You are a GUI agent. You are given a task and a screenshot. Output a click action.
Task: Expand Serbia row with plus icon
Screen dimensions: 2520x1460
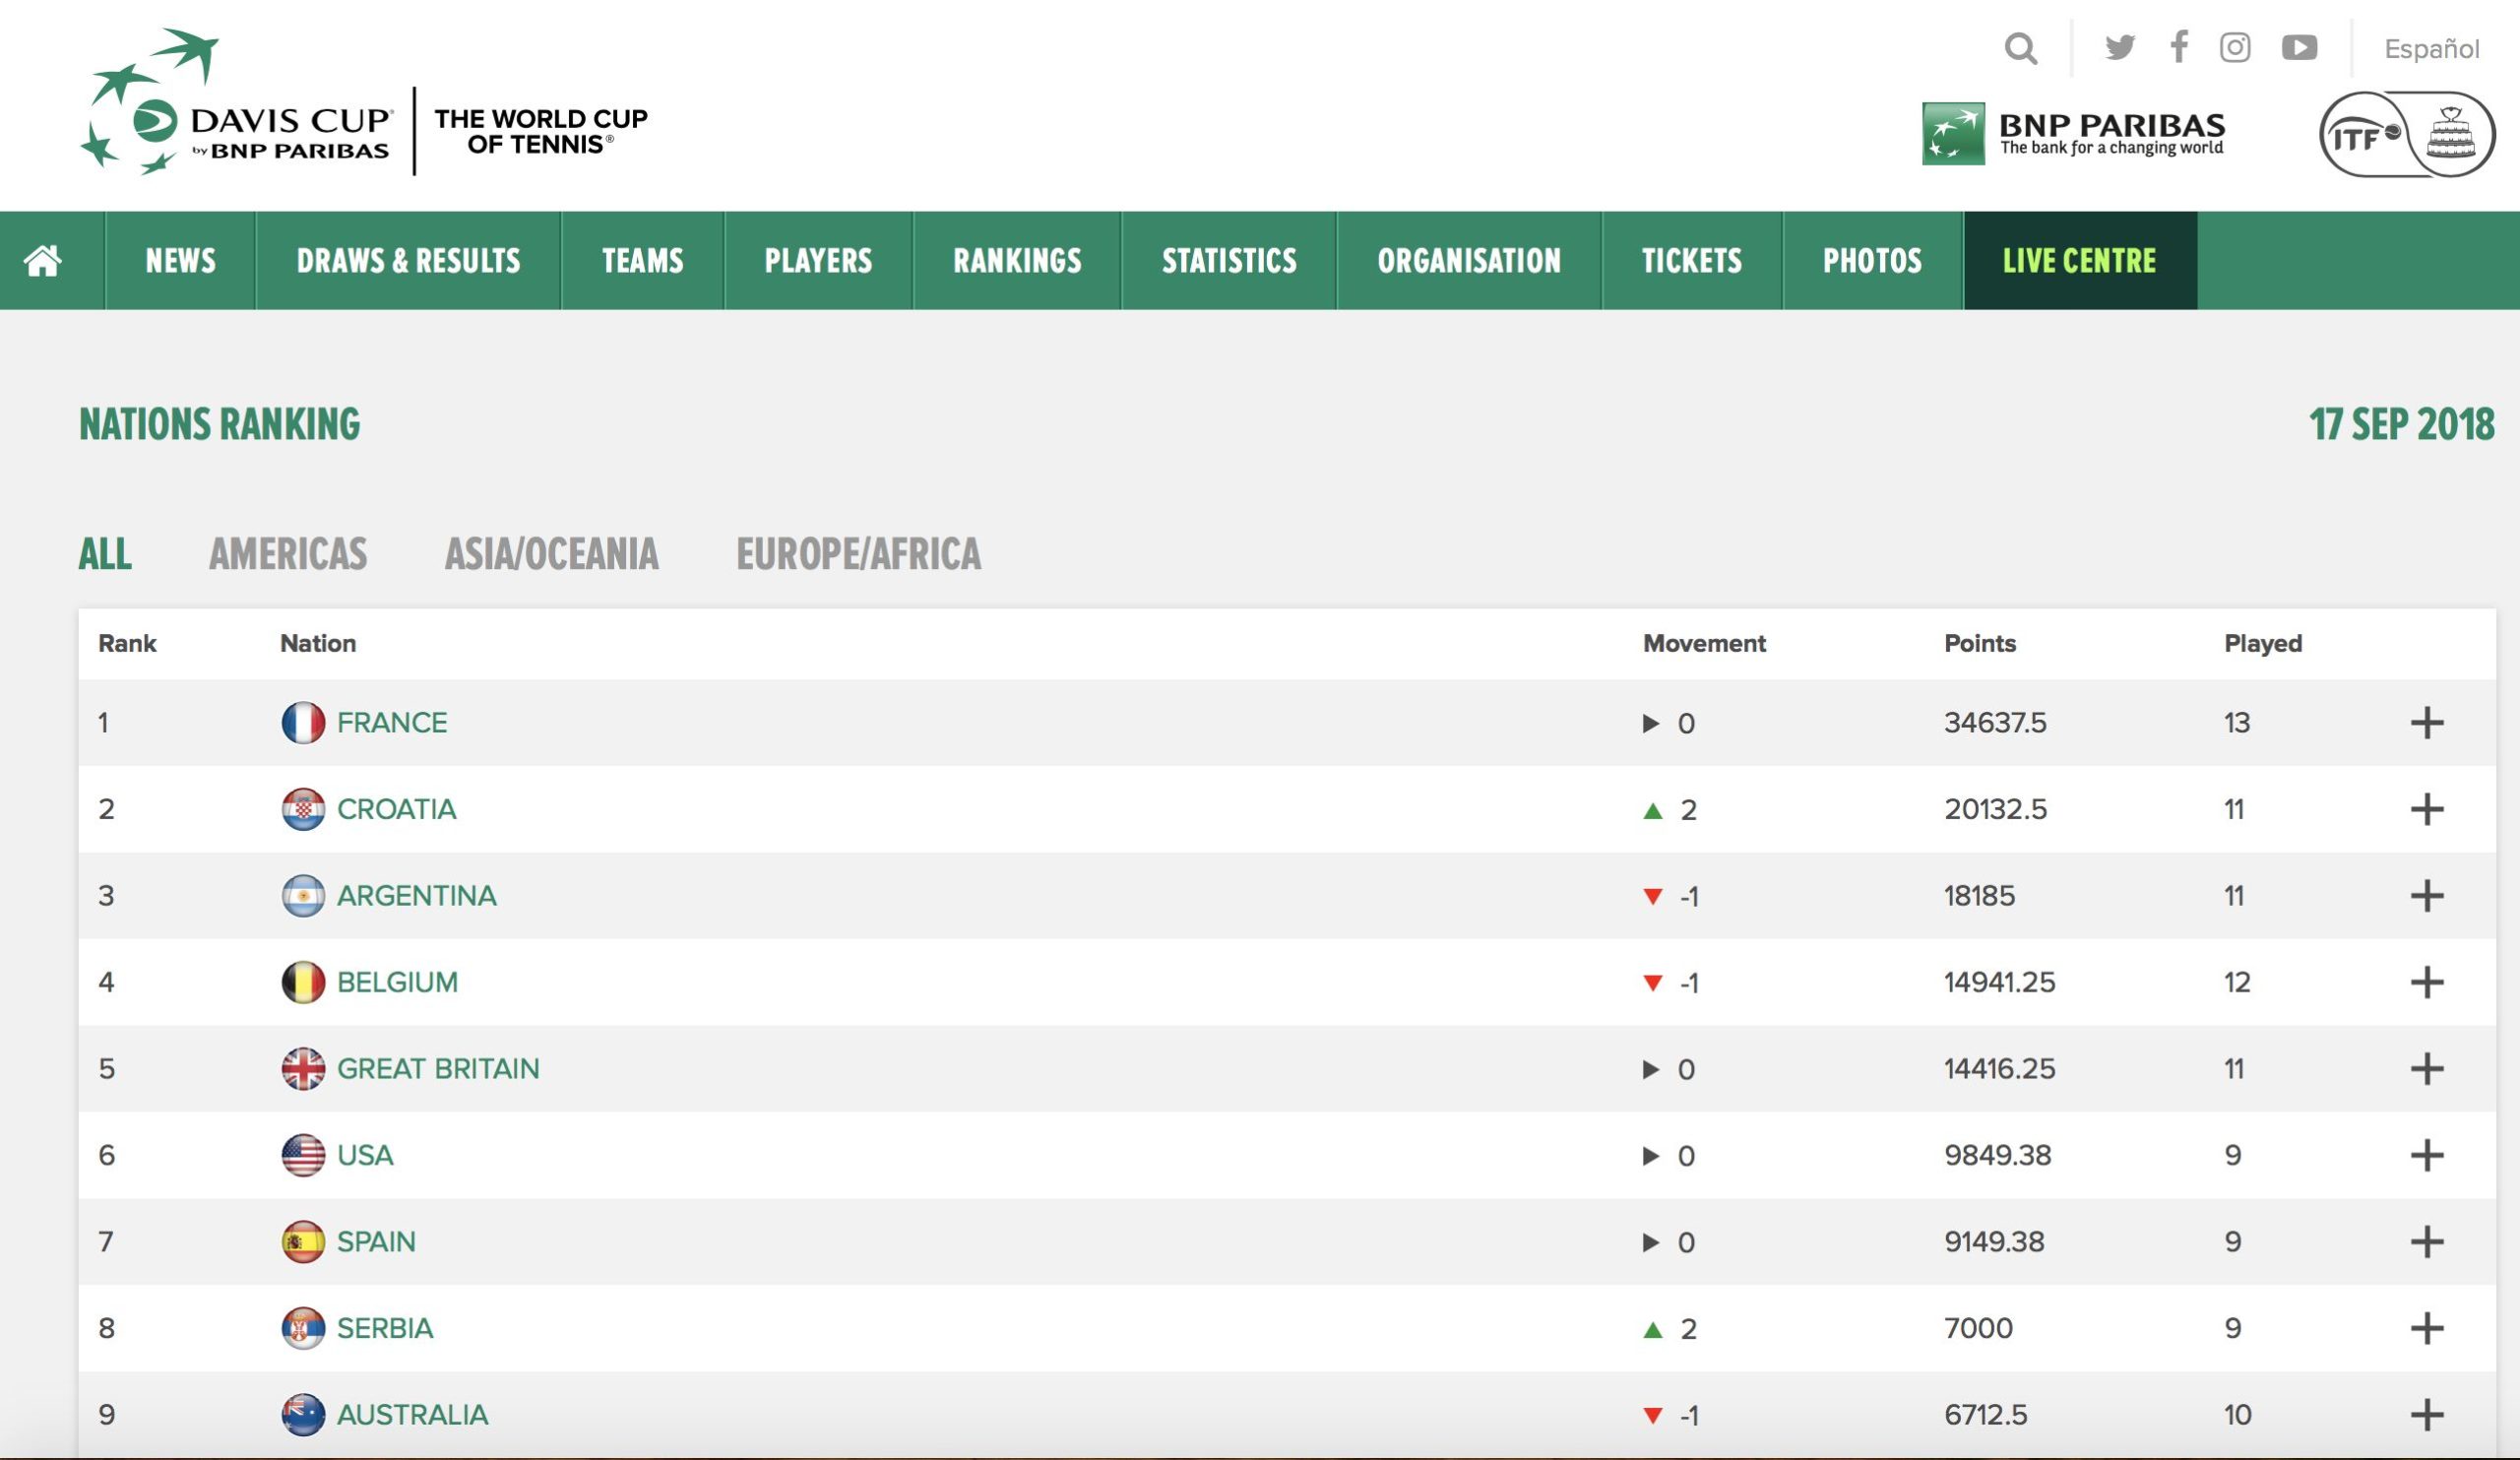click(2426, 1328)
